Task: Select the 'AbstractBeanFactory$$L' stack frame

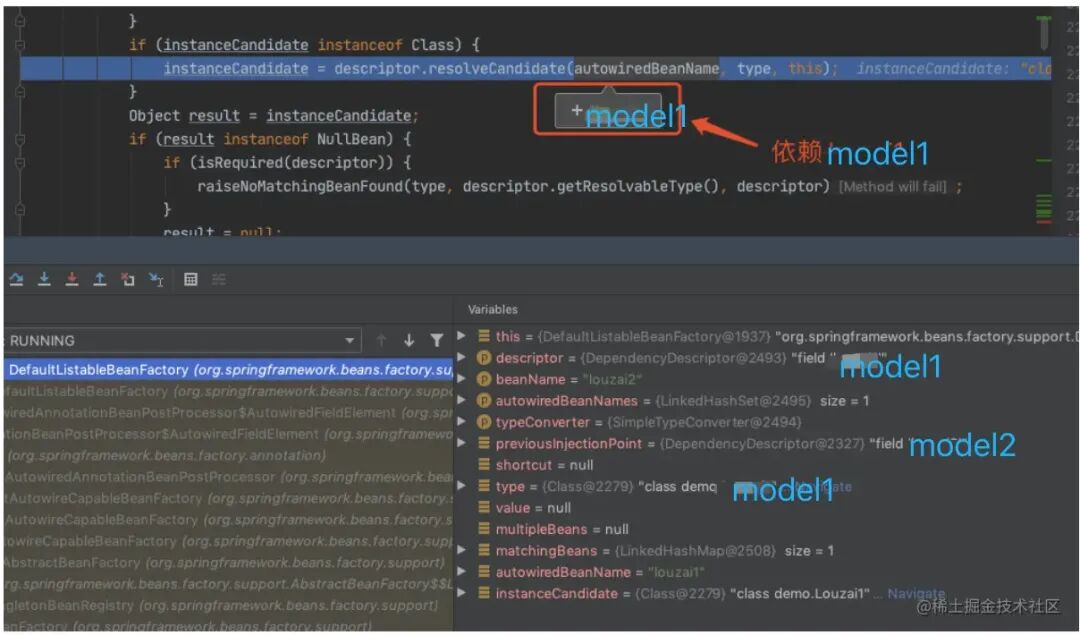Action: (229, 584)
